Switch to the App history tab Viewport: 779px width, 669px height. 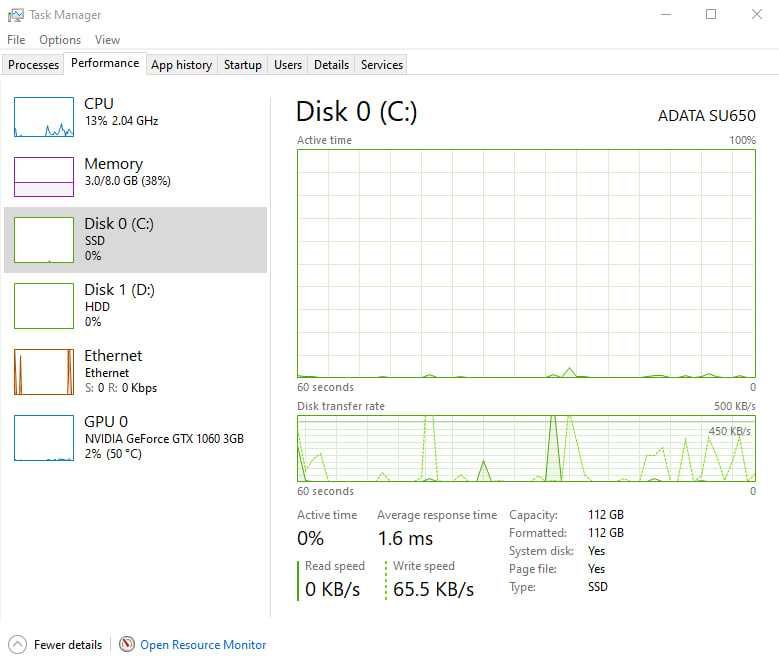coord(181,65)
